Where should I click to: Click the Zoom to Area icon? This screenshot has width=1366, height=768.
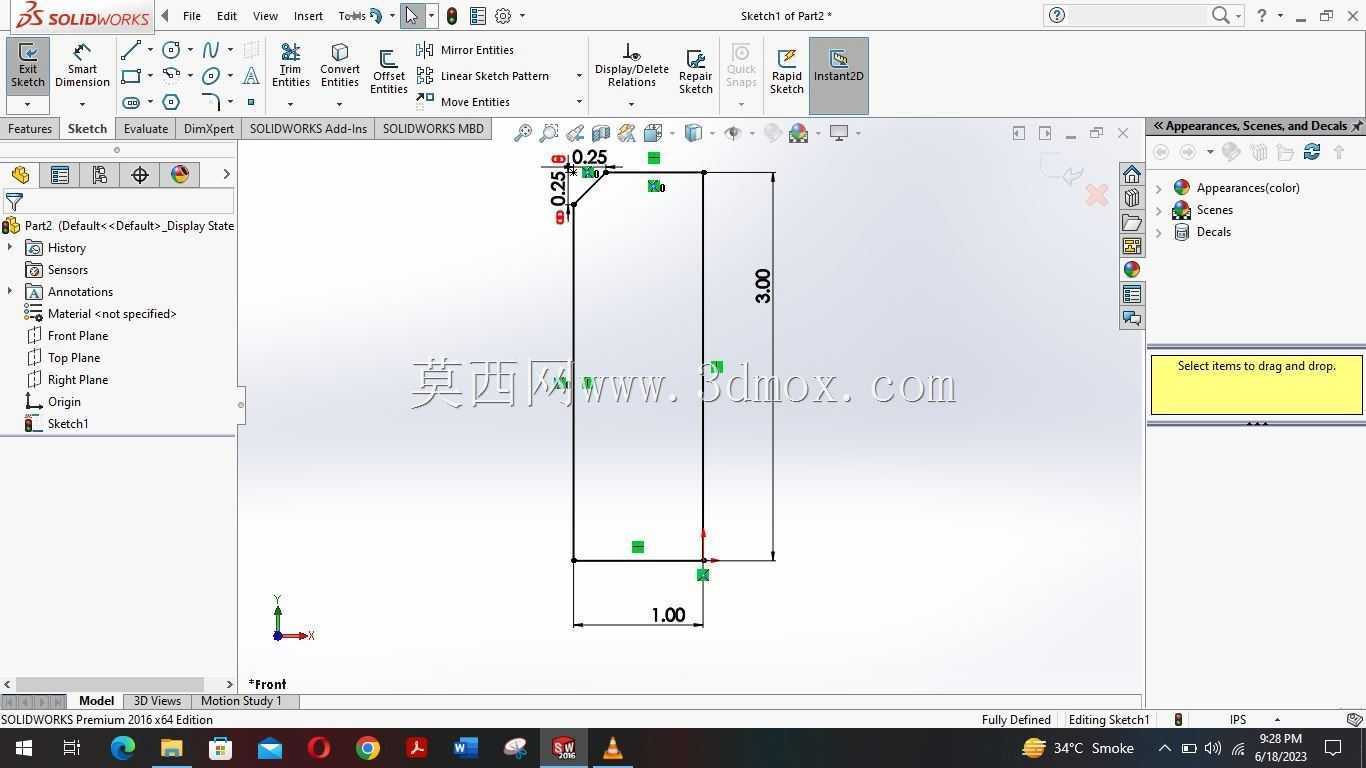point(549,133)
